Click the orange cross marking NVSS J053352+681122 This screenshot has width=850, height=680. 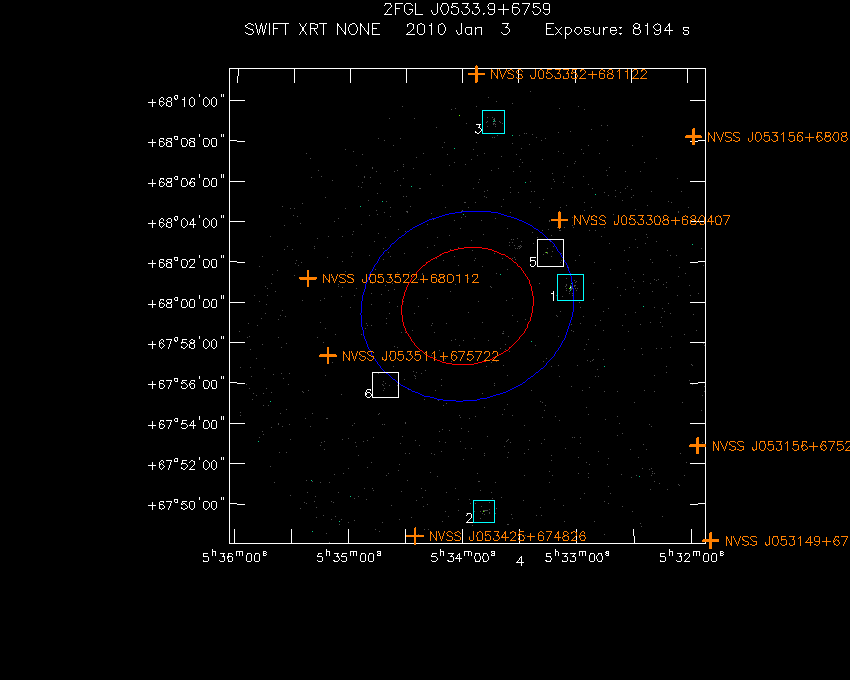click(x=476, y=74)
